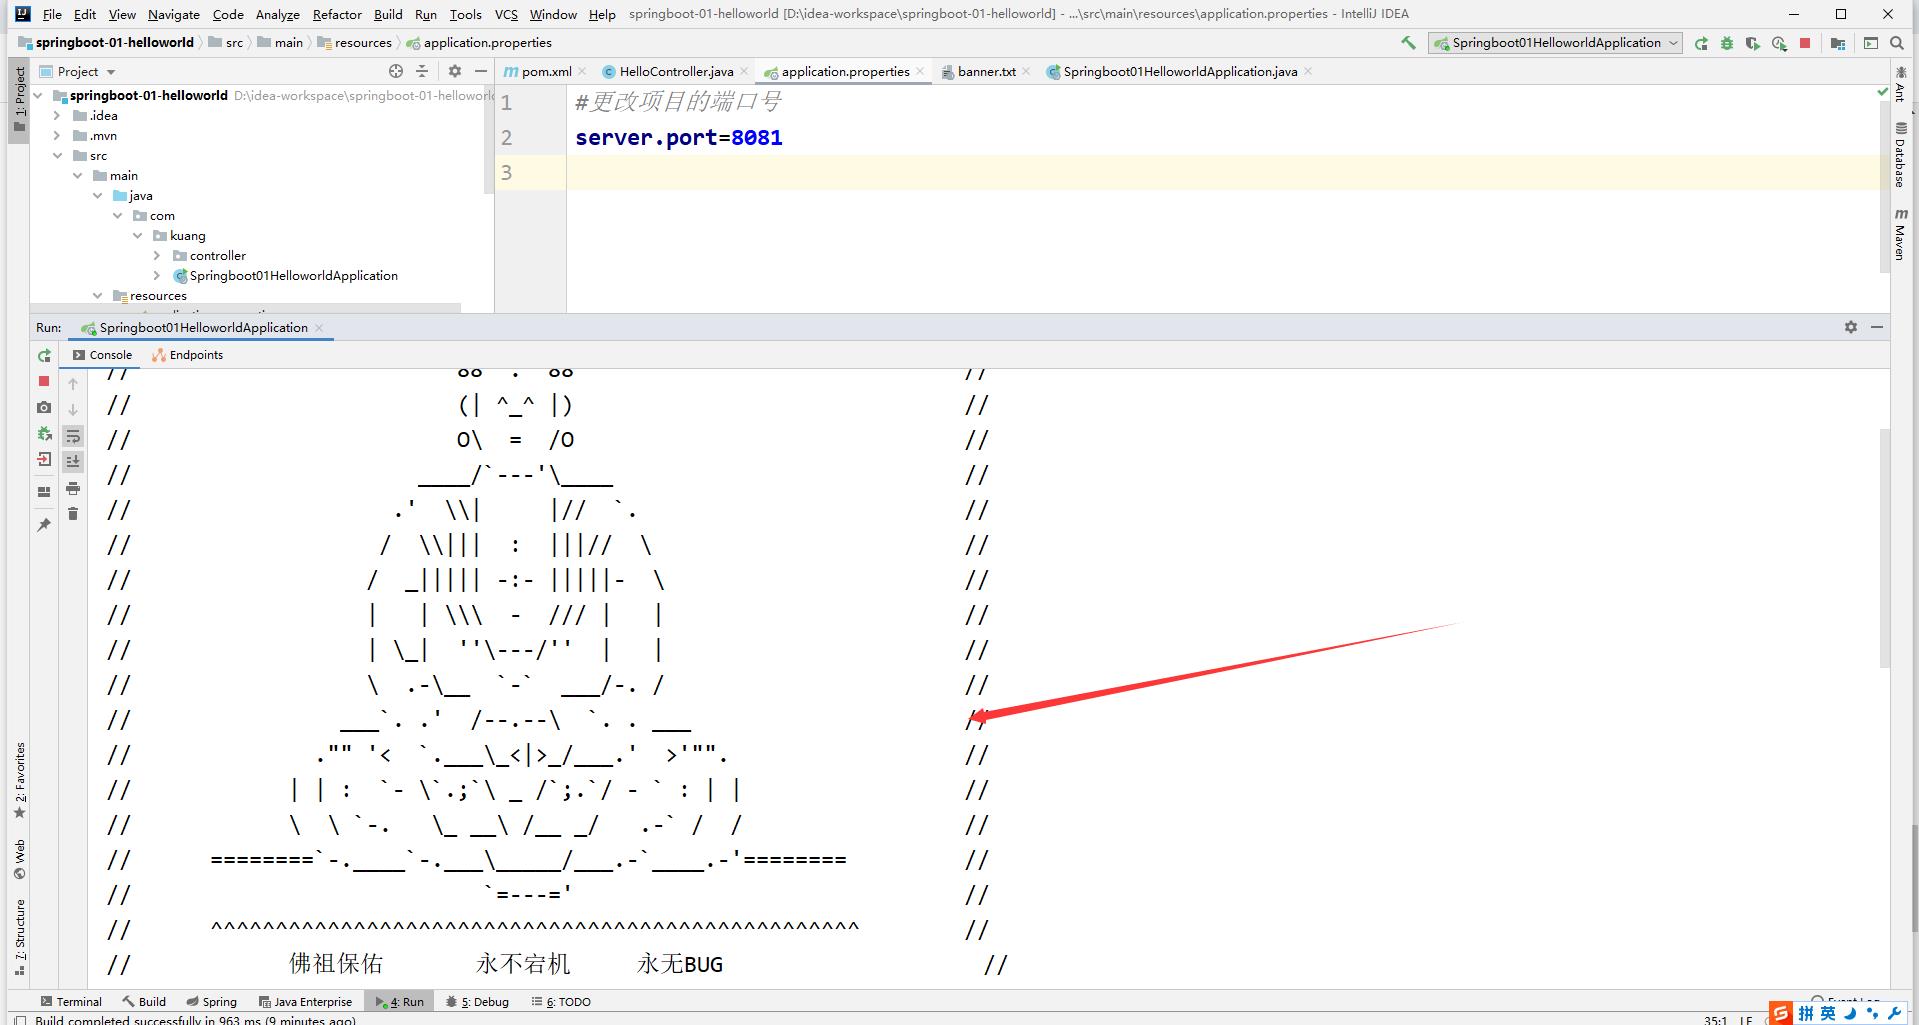Open the VCS menu

(x=506, y=14)
